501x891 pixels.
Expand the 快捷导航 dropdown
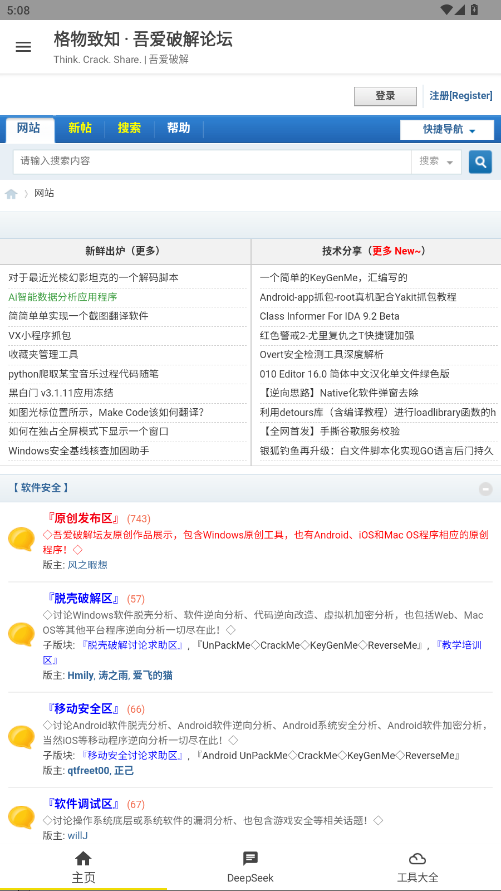pos(446,130)
